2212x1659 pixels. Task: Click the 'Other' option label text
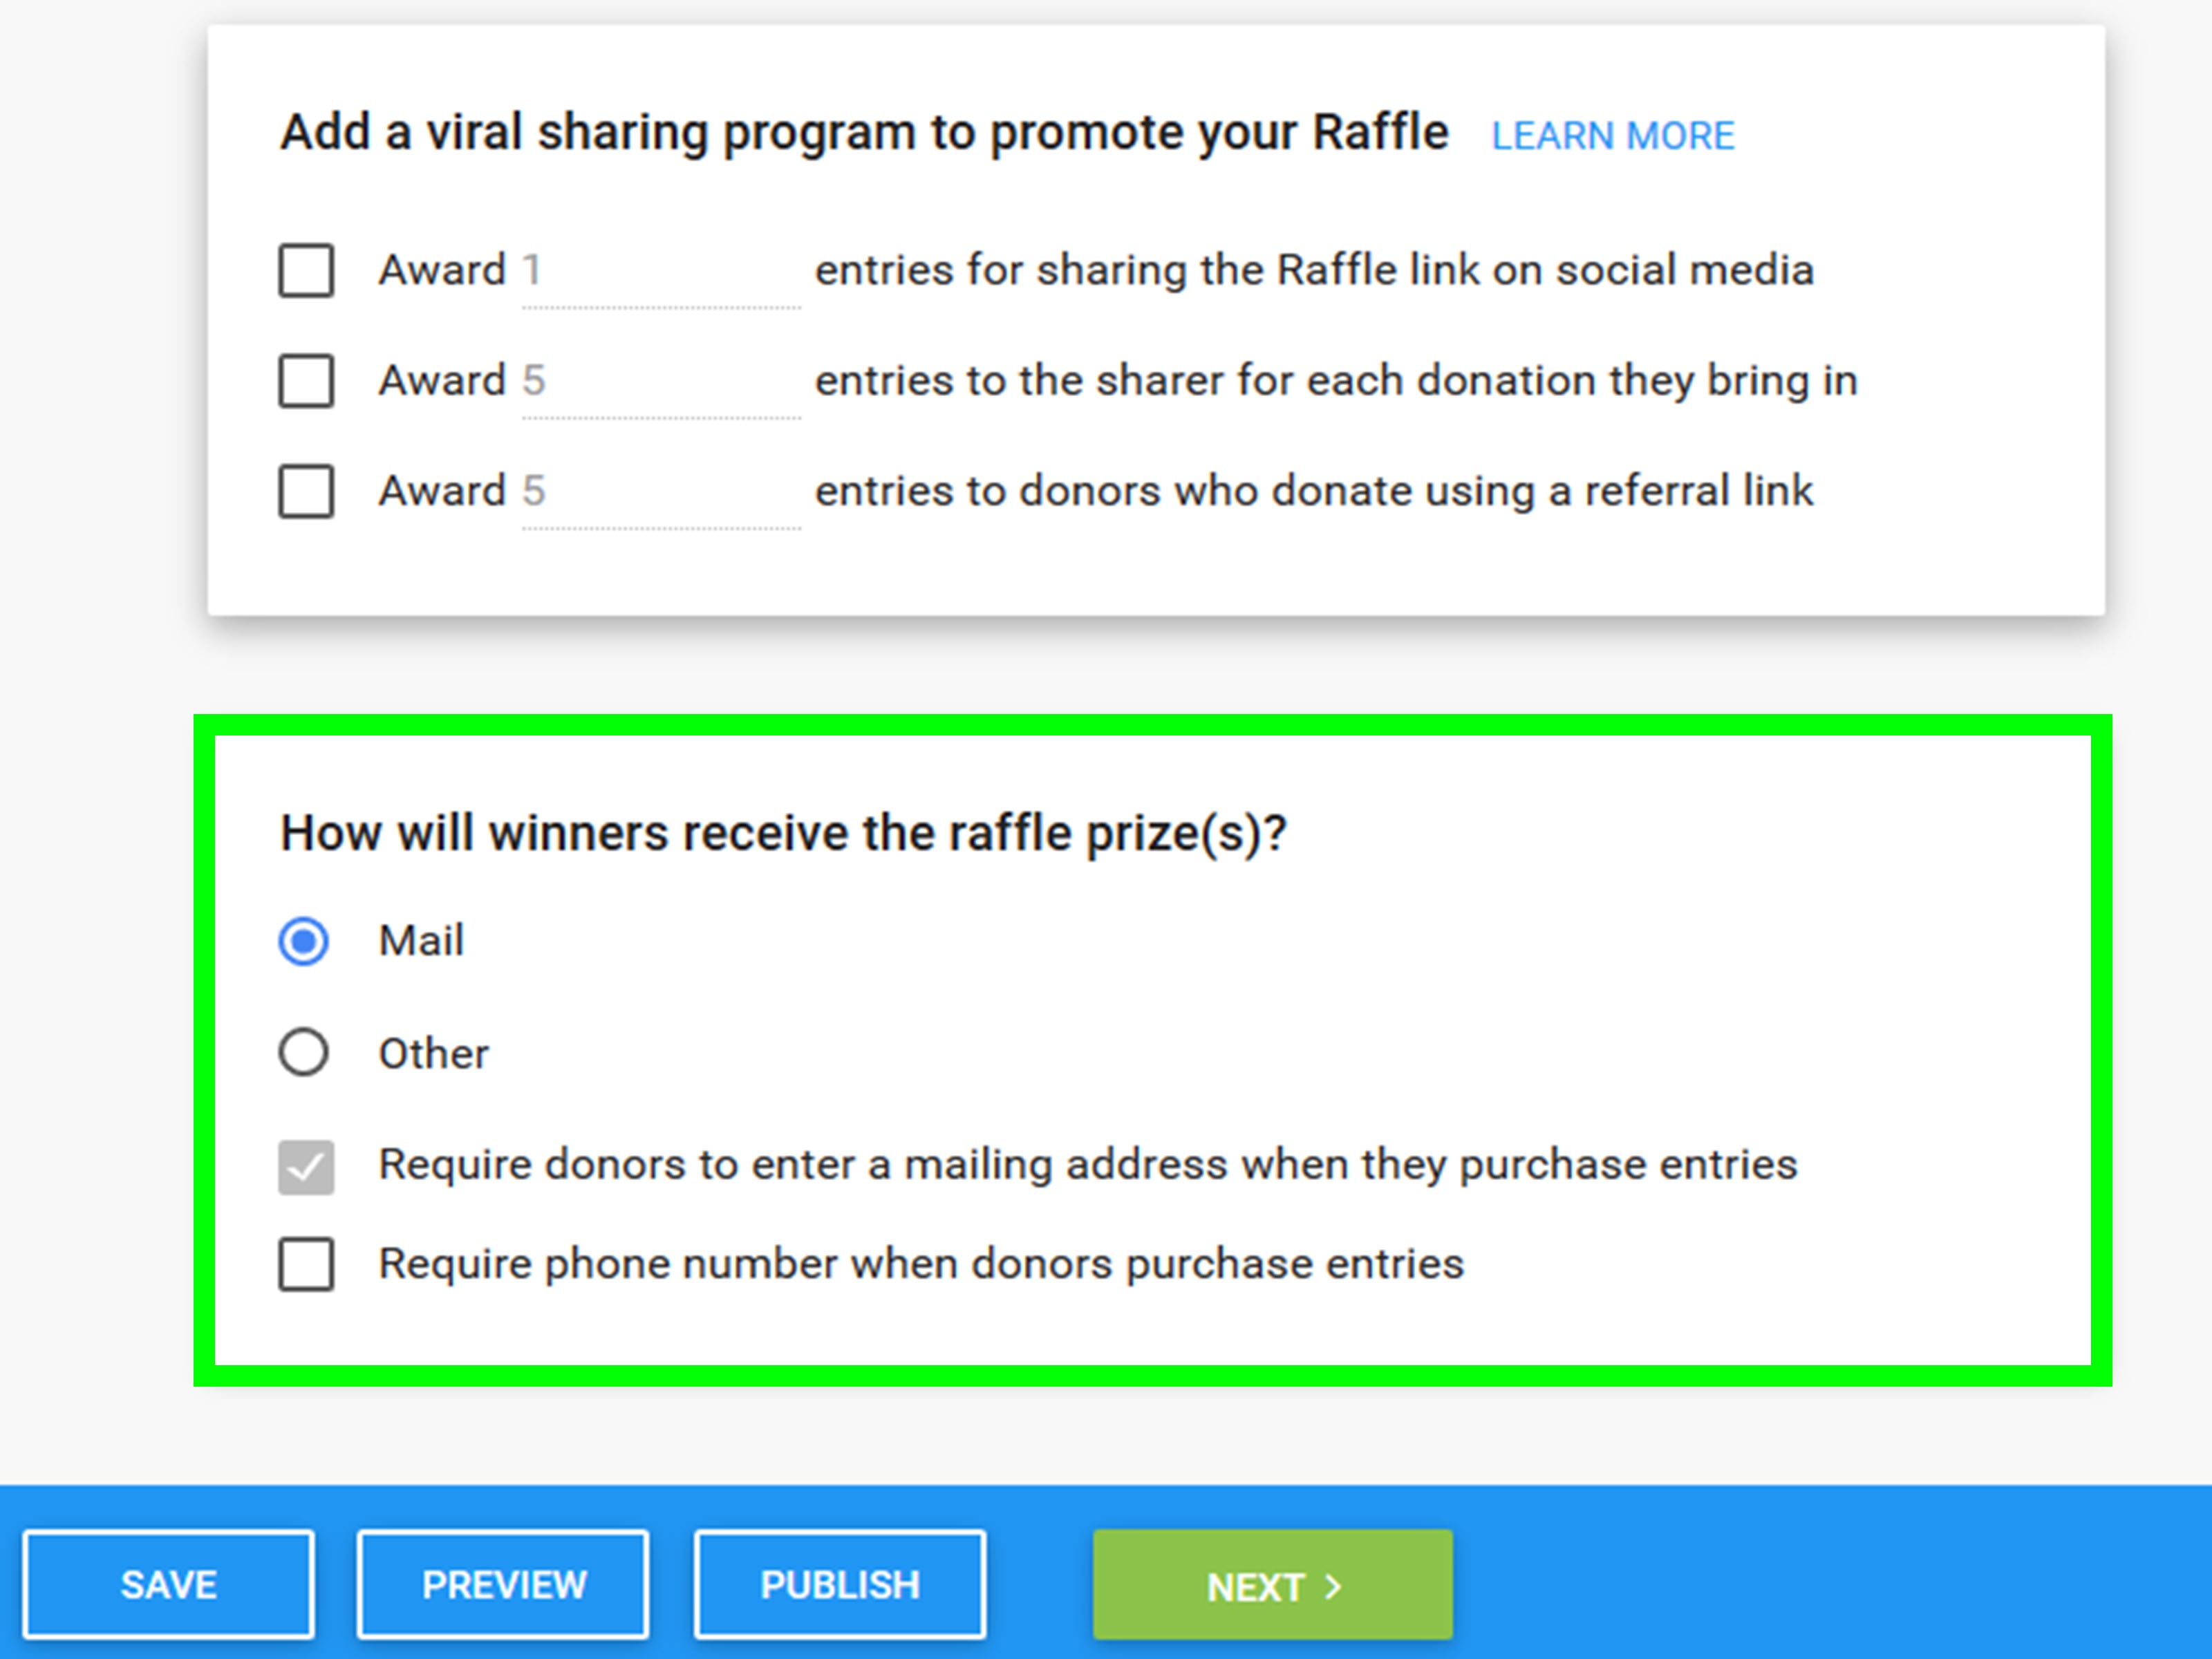pos(433,1052)
